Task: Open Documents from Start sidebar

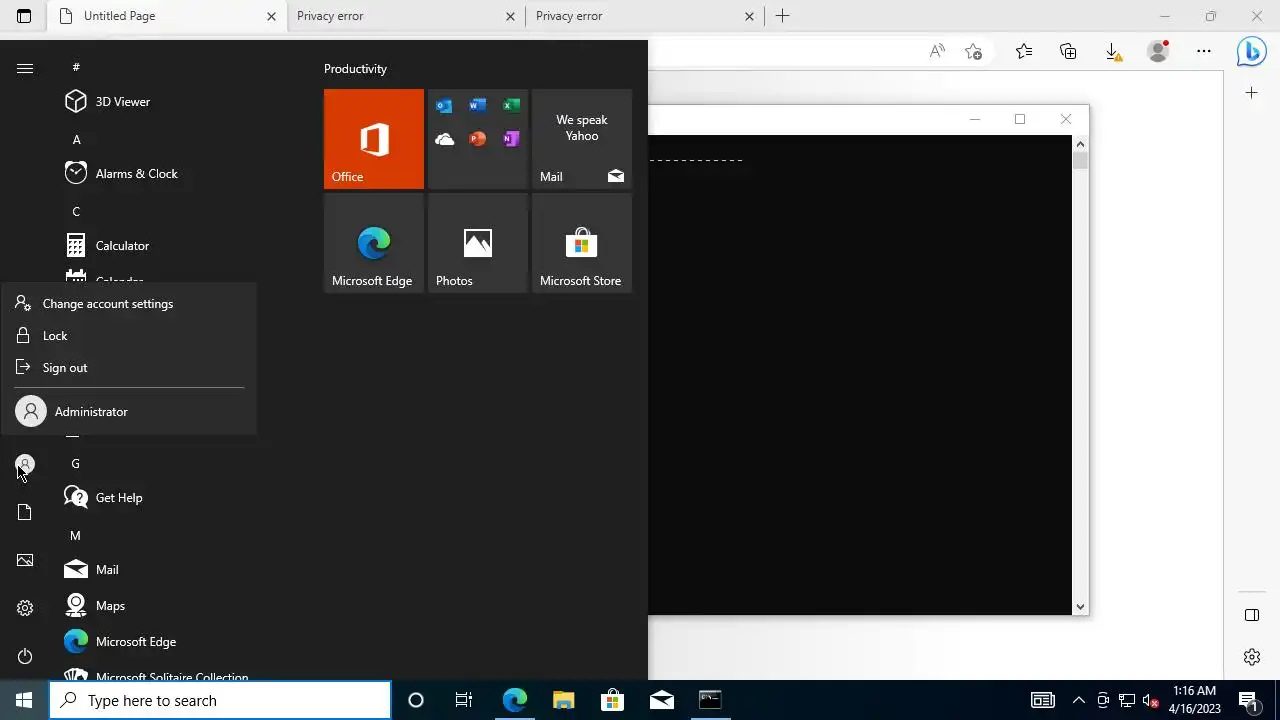Action: [x=25, y=512]
